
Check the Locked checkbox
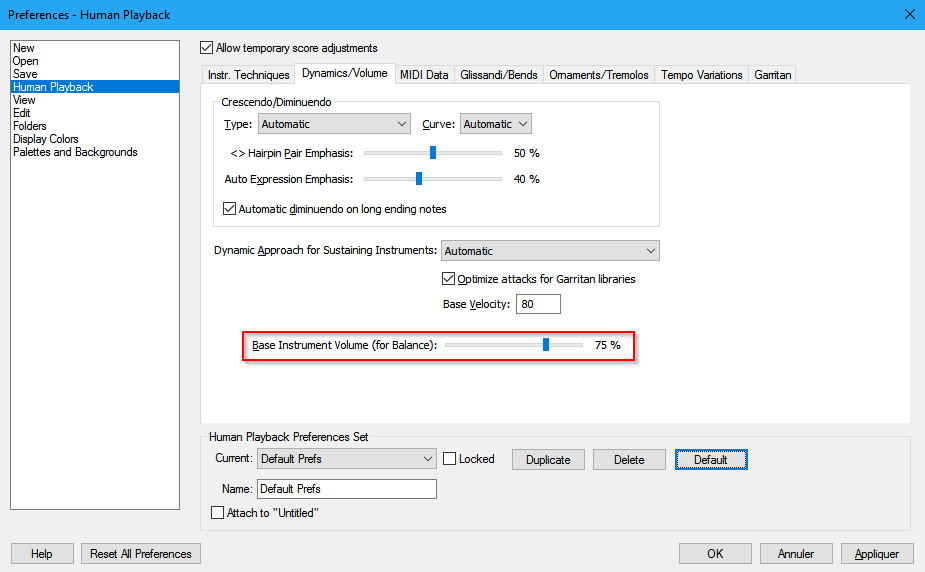450,459
